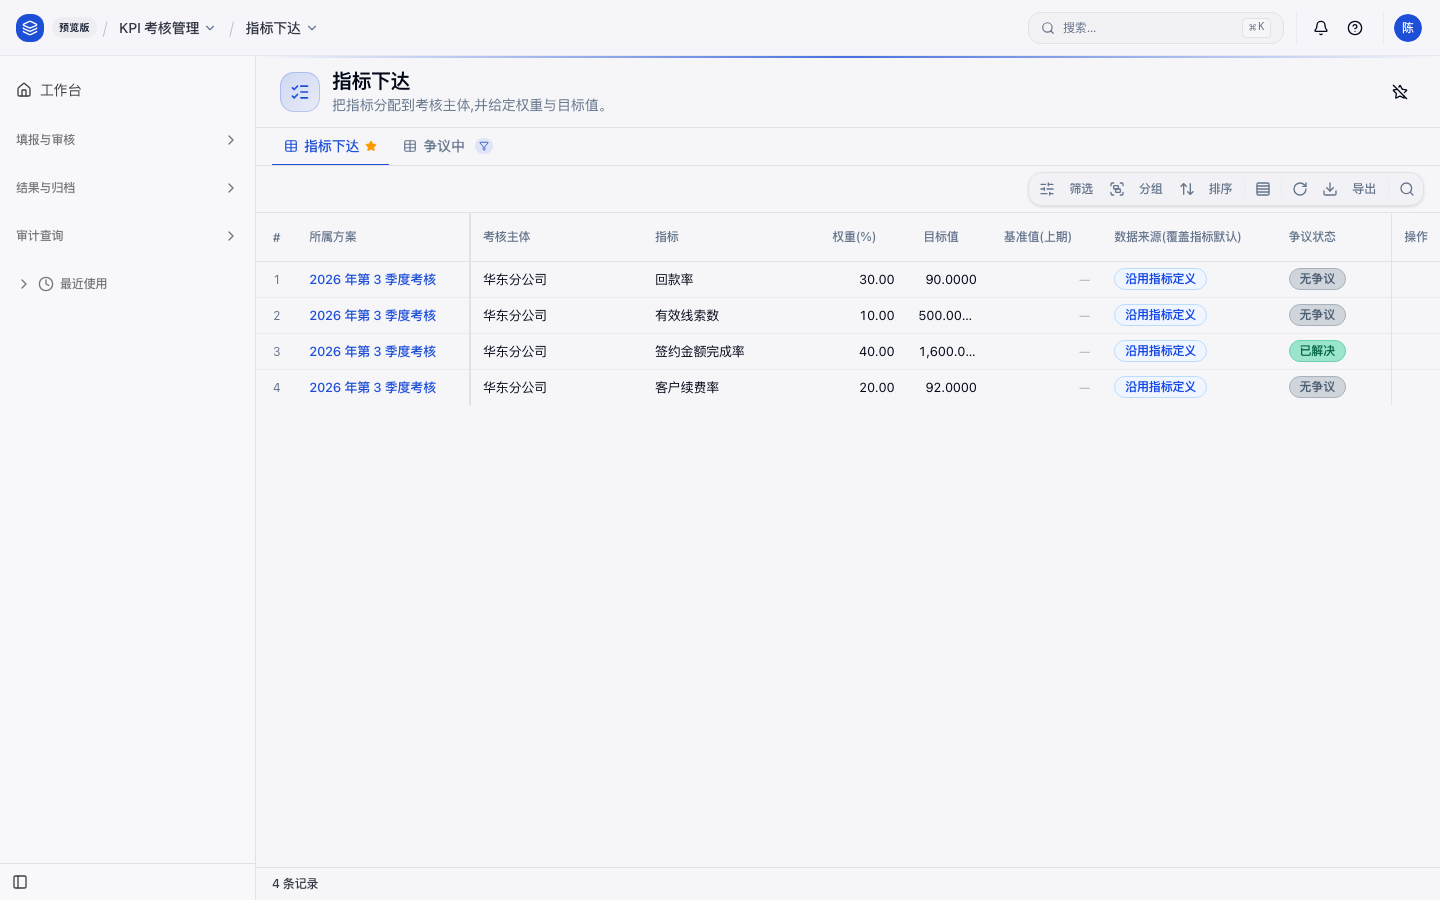
Task: Open the 指标下达 breadcrumb dropdown
Action: click(281, 28)
